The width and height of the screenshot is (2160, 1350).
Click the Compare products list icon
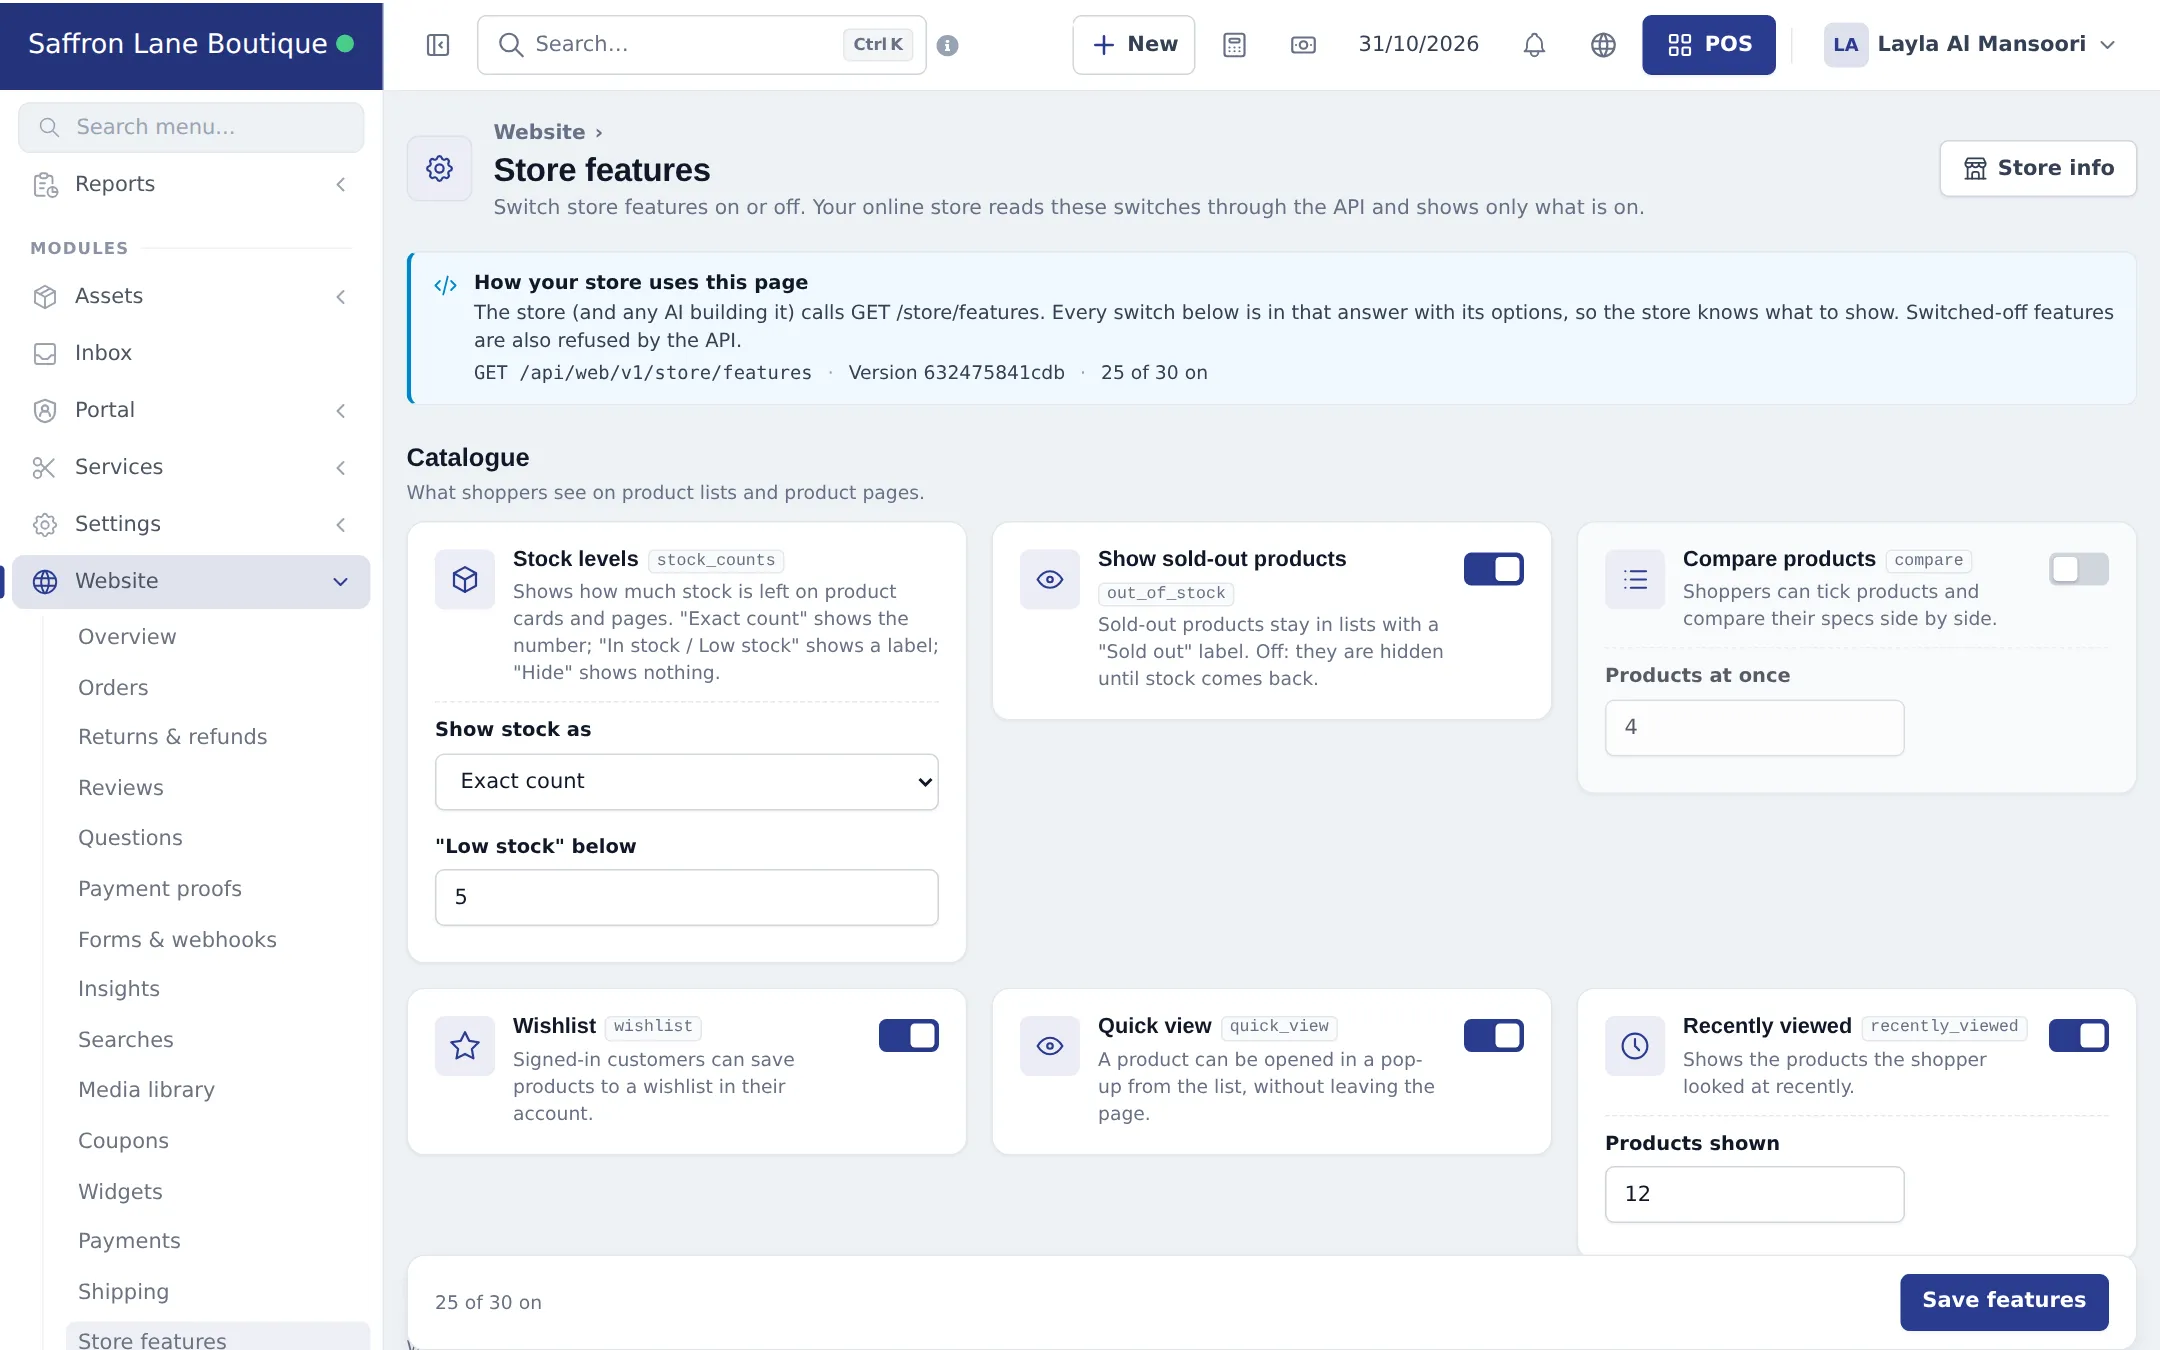[1635, 579]
